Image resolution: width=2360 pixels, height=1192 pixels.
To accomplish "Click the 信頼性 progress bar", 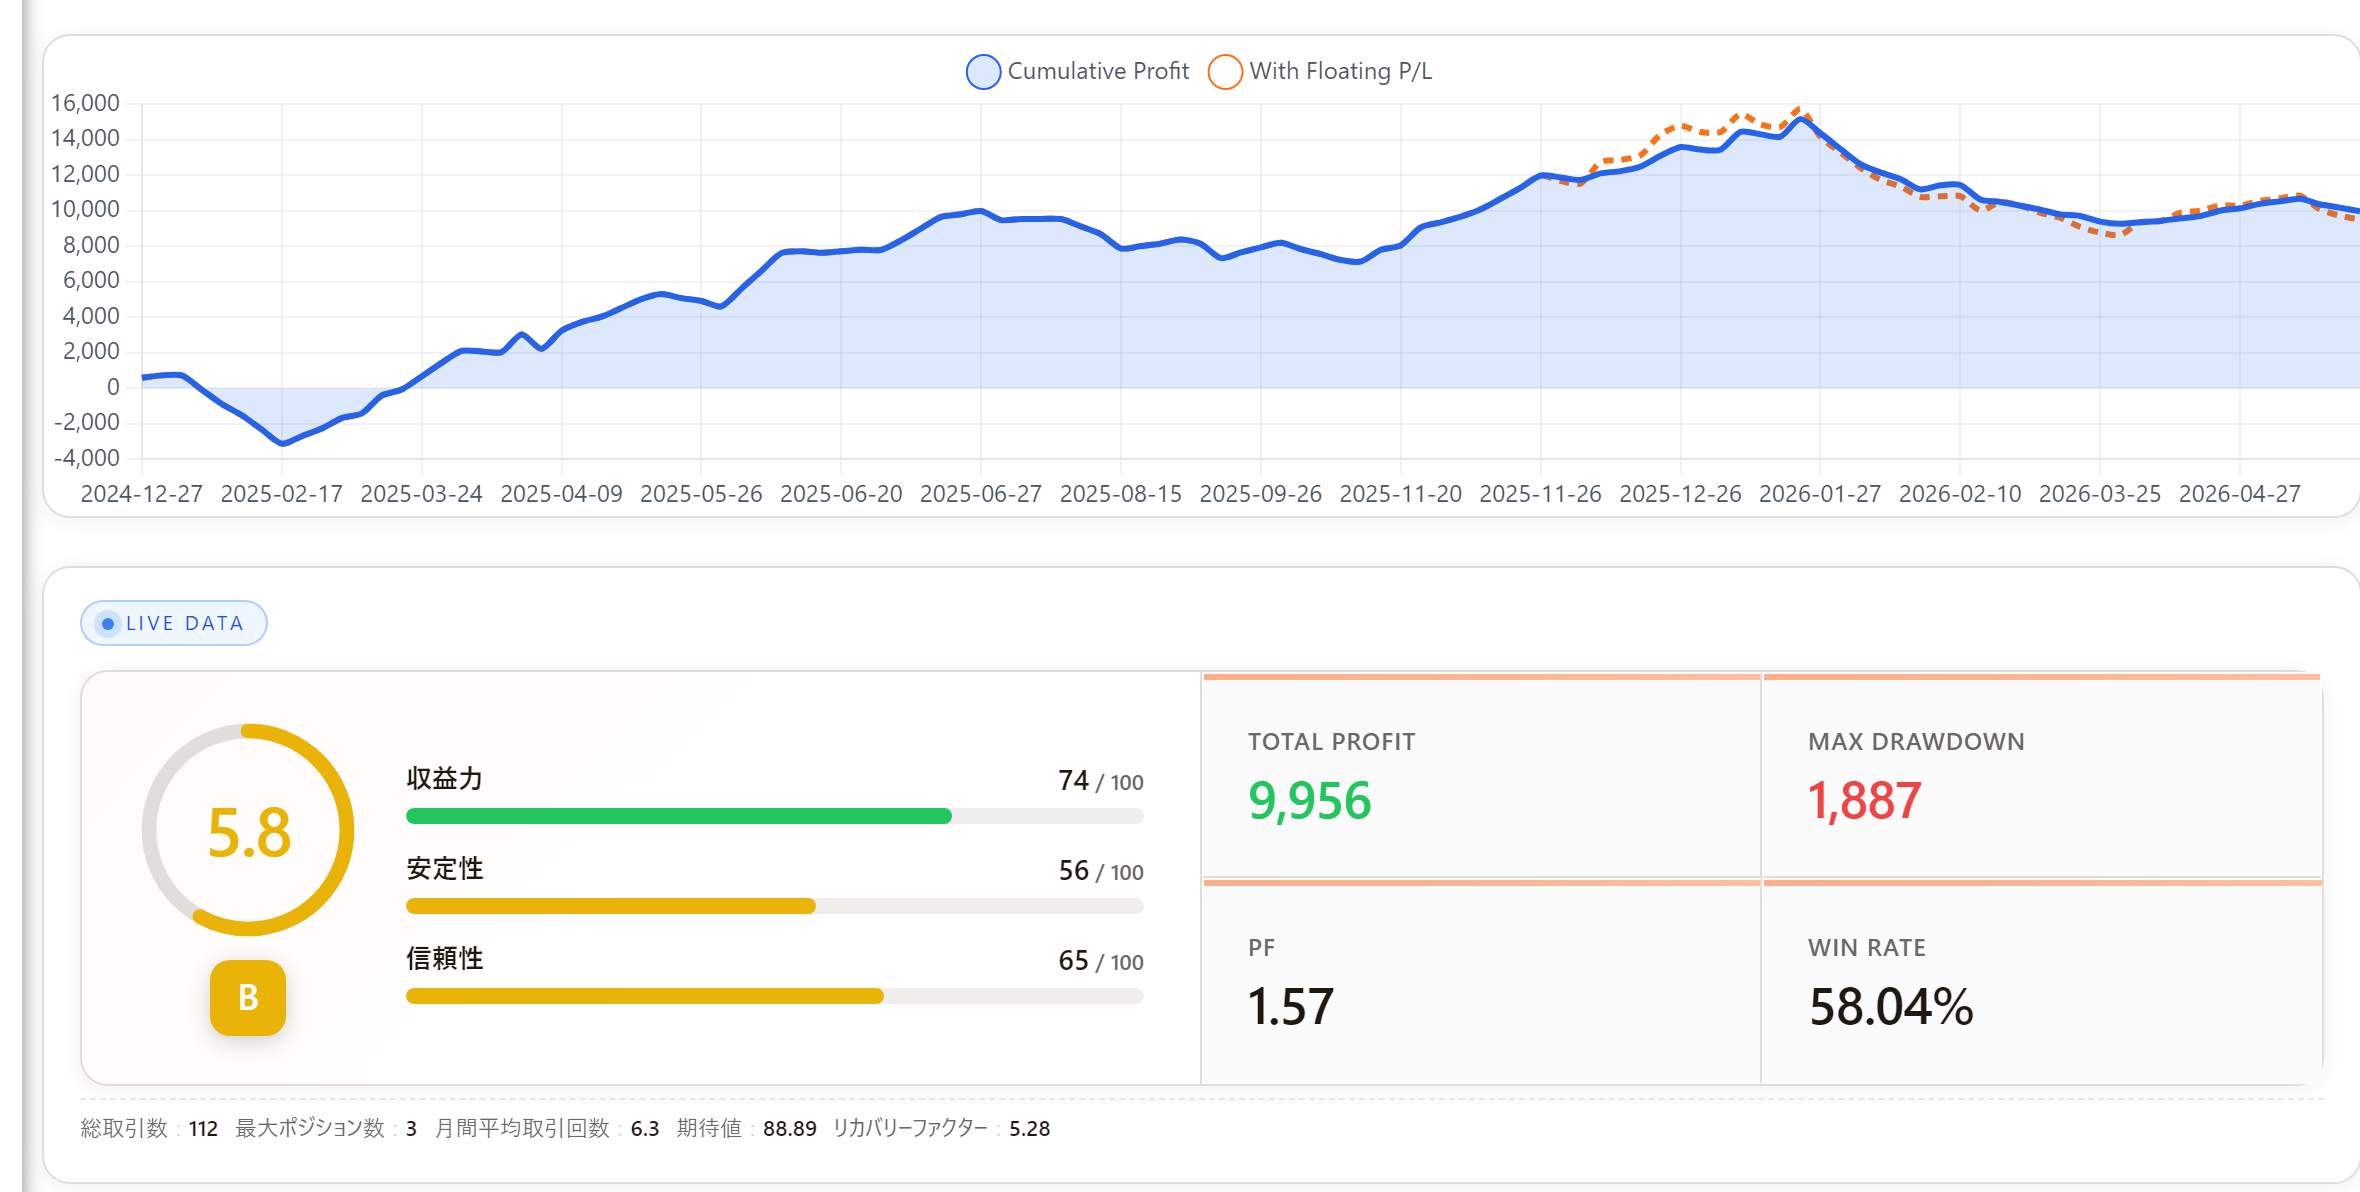I will coord(774,996).
